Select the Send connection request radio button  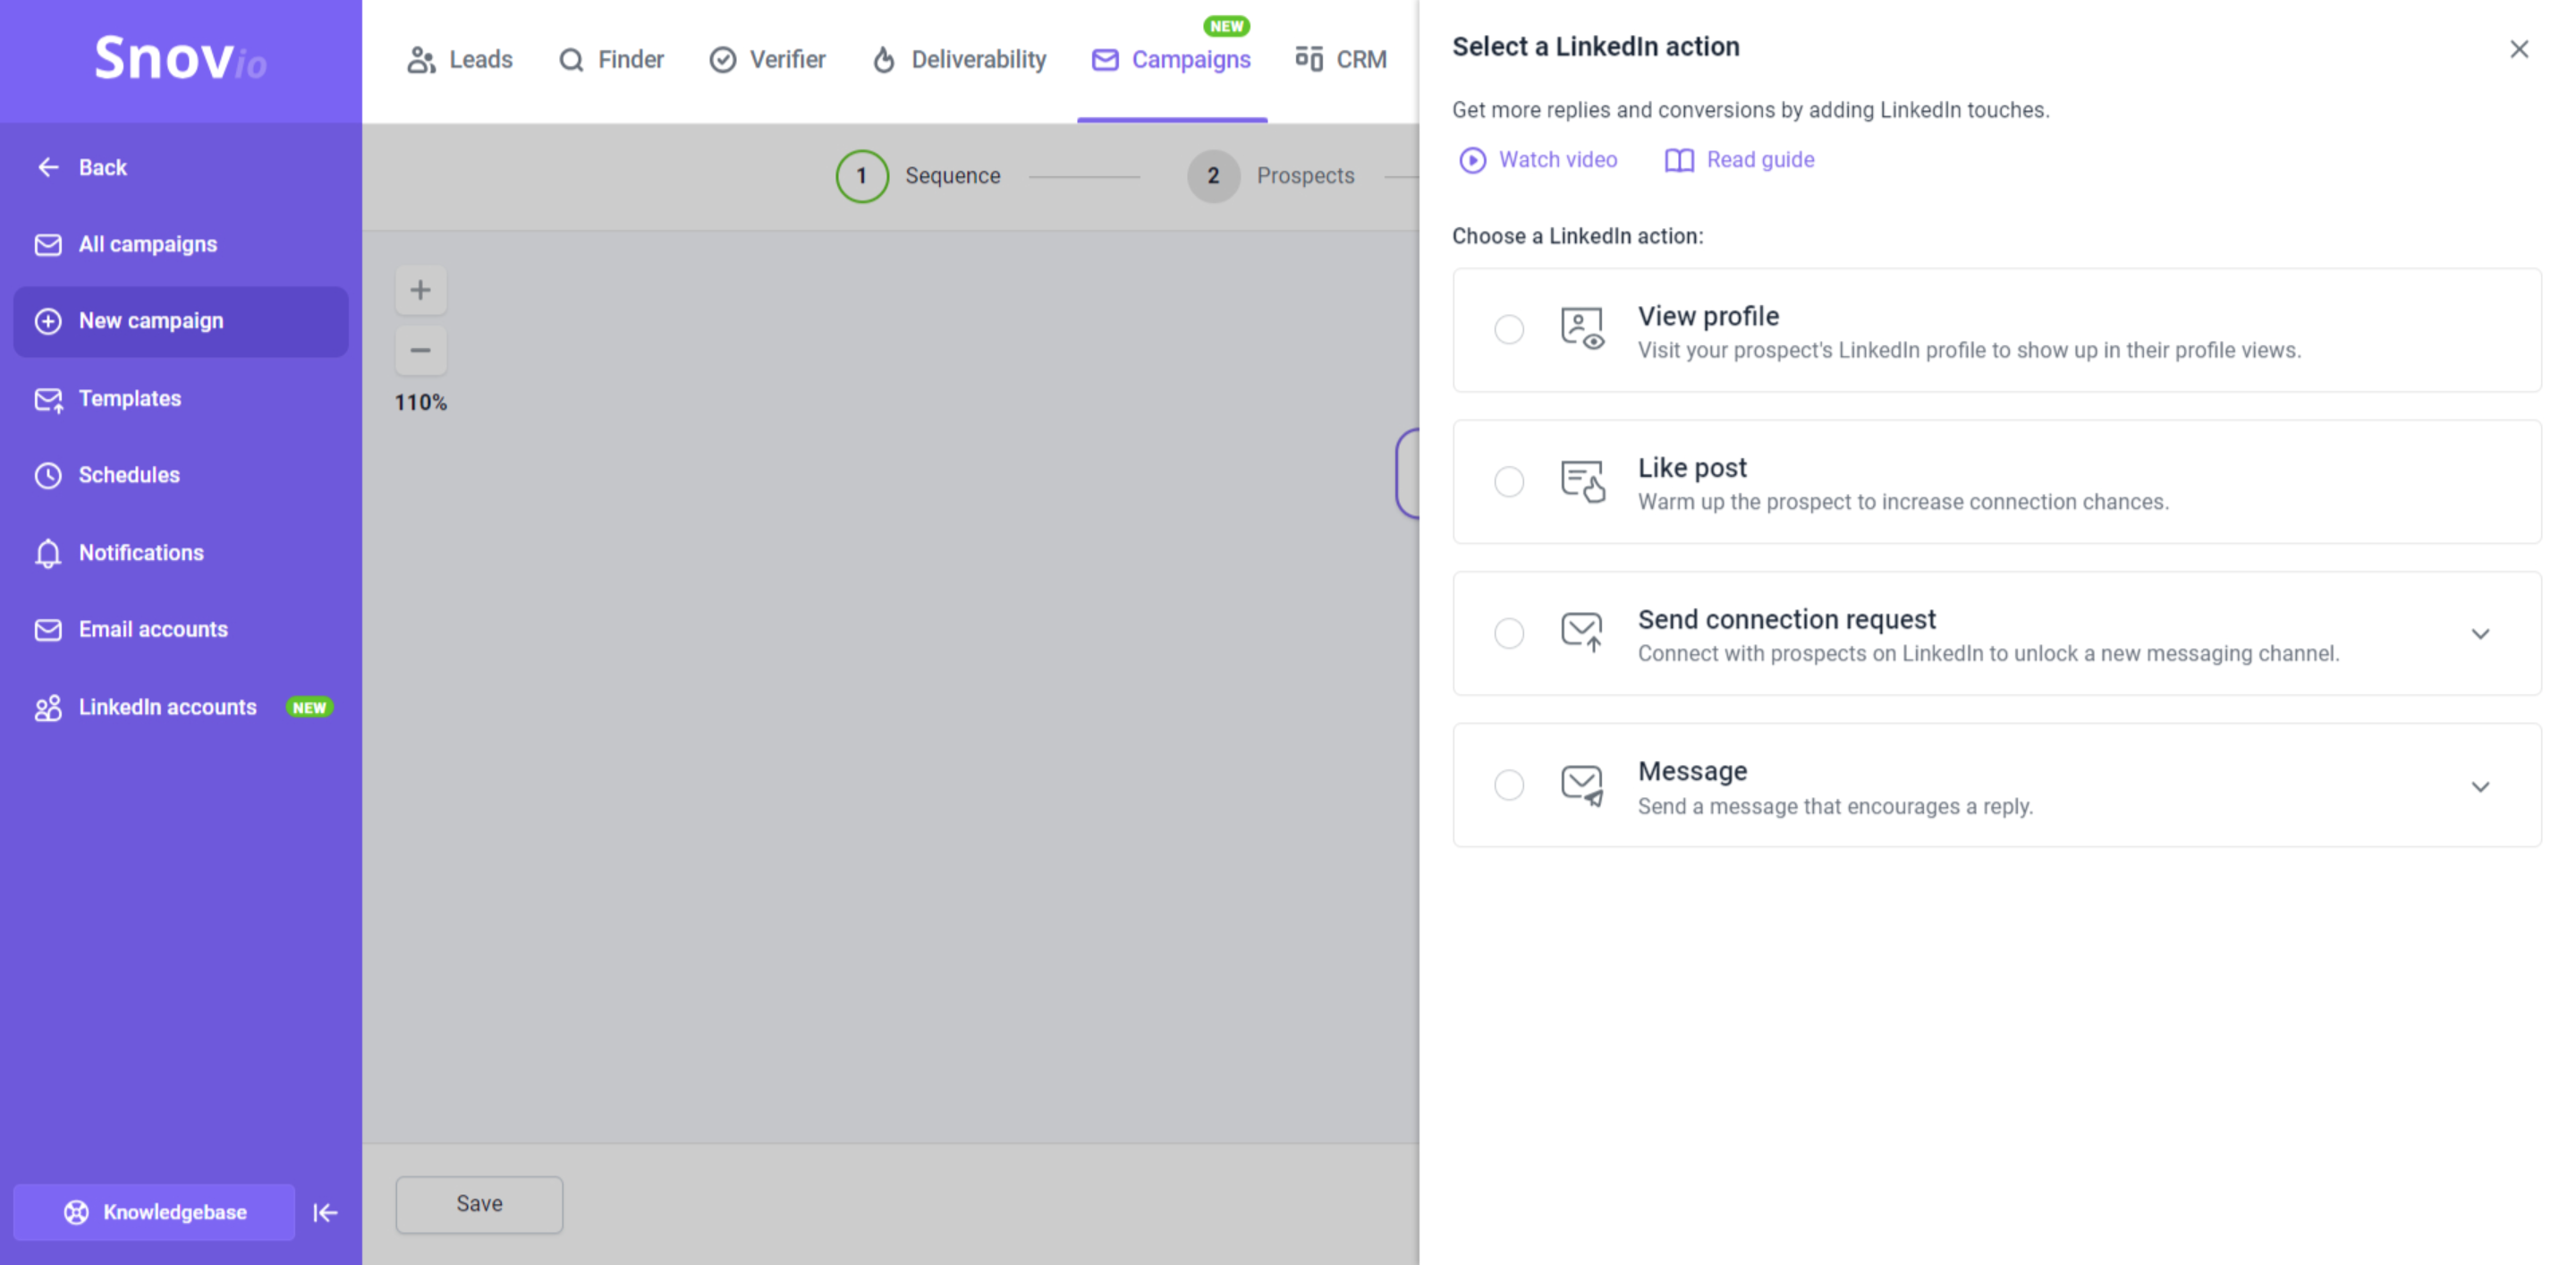[x=1508, y=633]
